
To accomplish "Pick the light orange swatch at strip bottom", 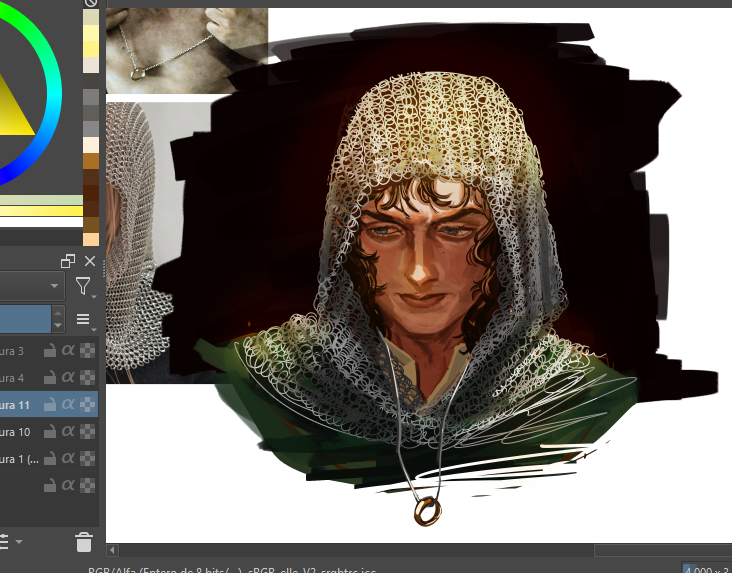I will tap(91, 239).
